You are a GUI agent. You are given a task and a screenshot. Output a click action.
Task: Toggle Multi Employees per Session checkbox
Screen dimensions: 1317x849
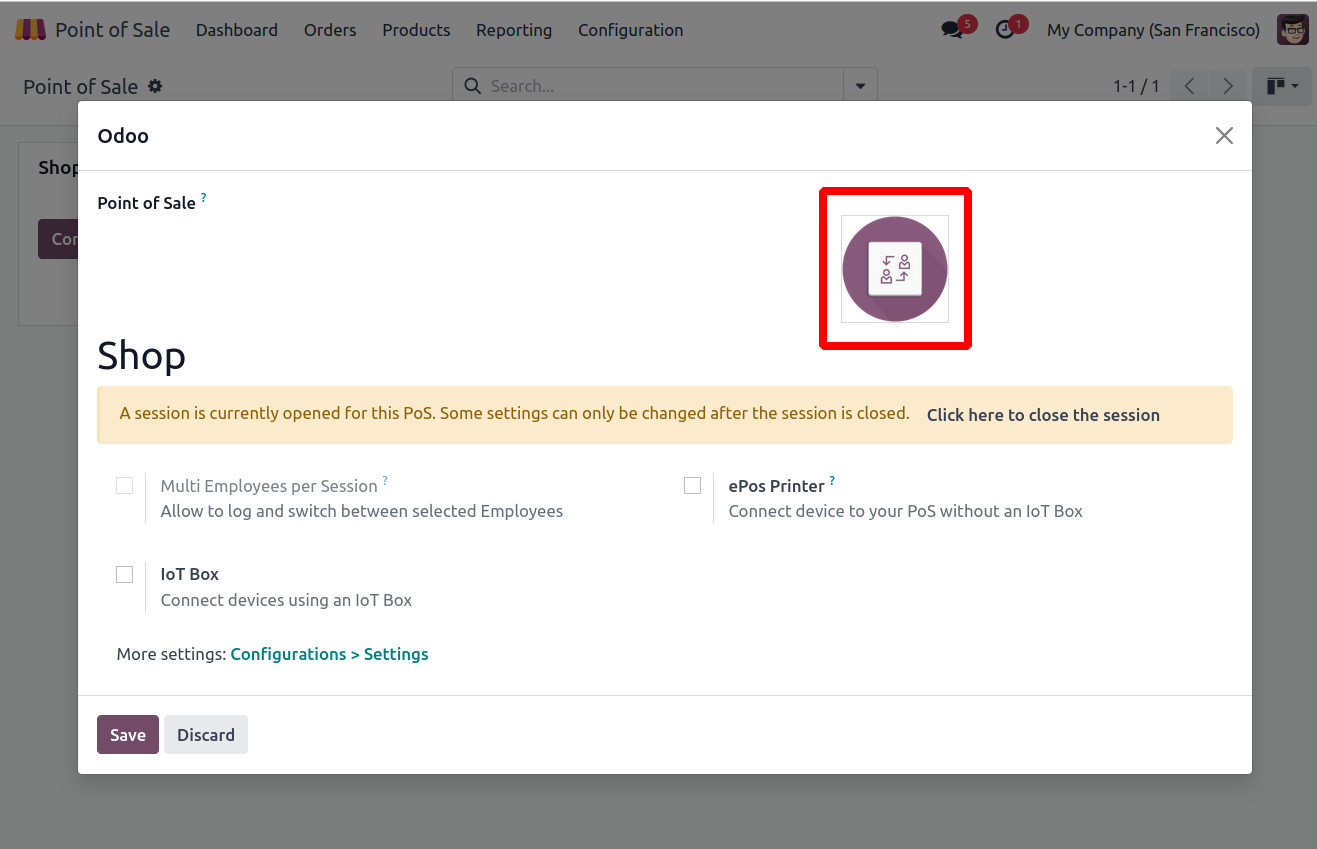(124, 486)
